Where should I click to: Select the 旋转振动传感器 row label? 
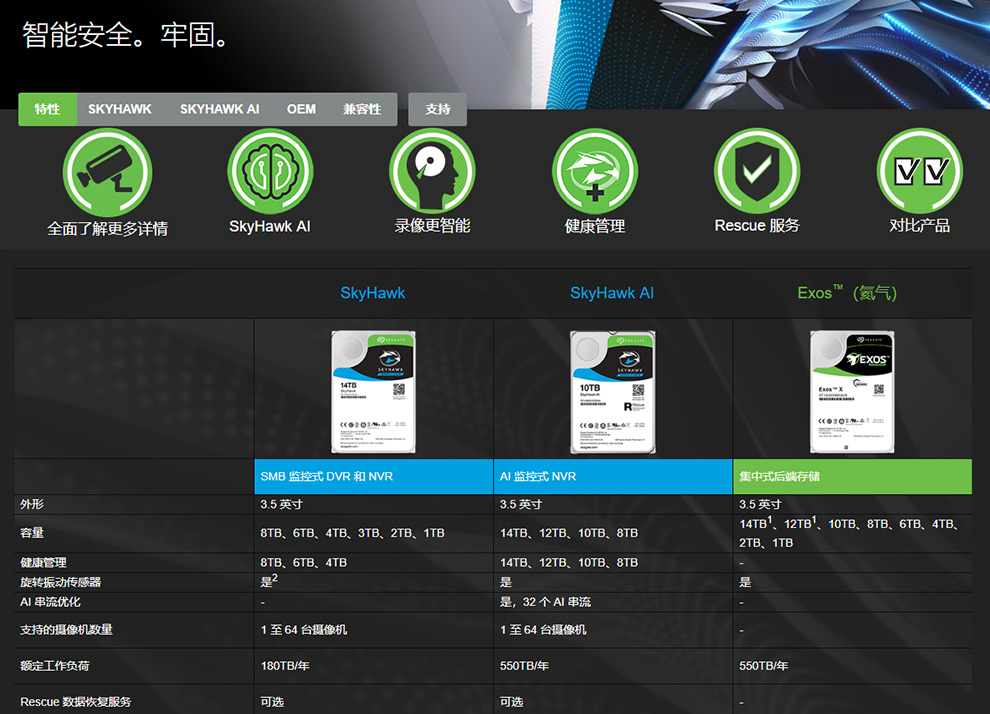pyautogui.click(x=61, y=582)
